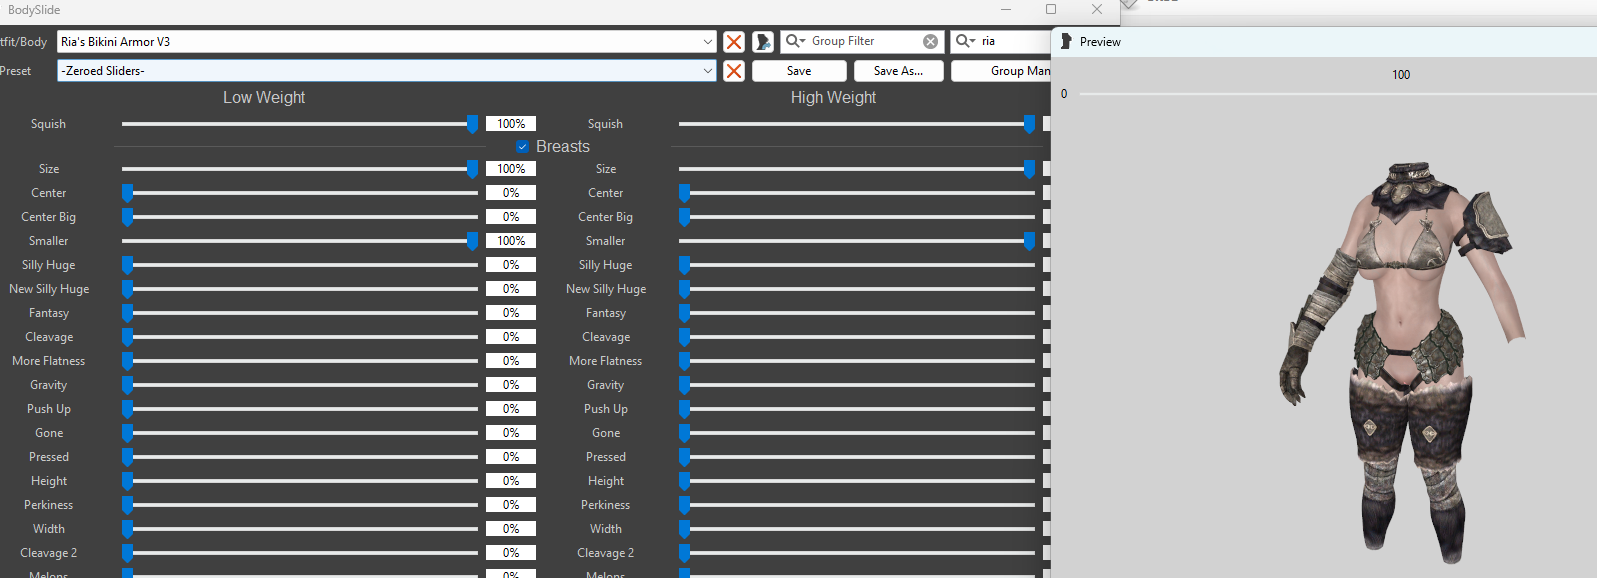
Task: Click inside the Group Filter text field
Action: click(864, 41)
